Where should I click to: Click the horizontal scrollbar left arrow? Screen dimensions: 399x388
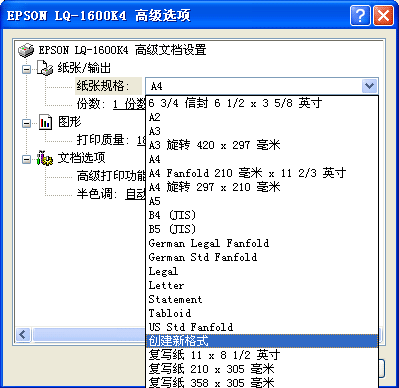point(23,334)
